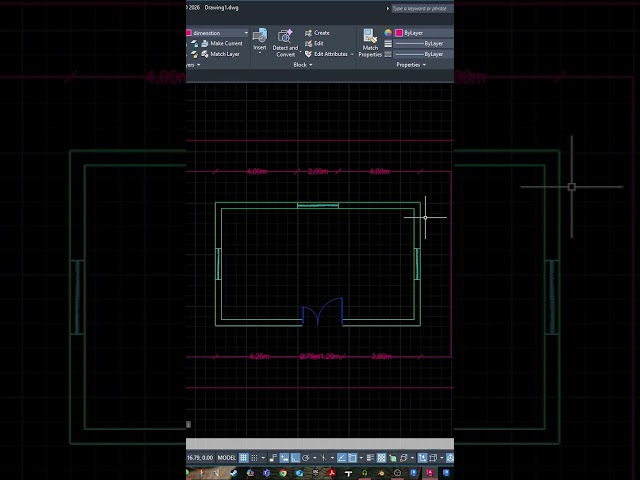
Task: Select the blue double door block
Action: point(322,312)
